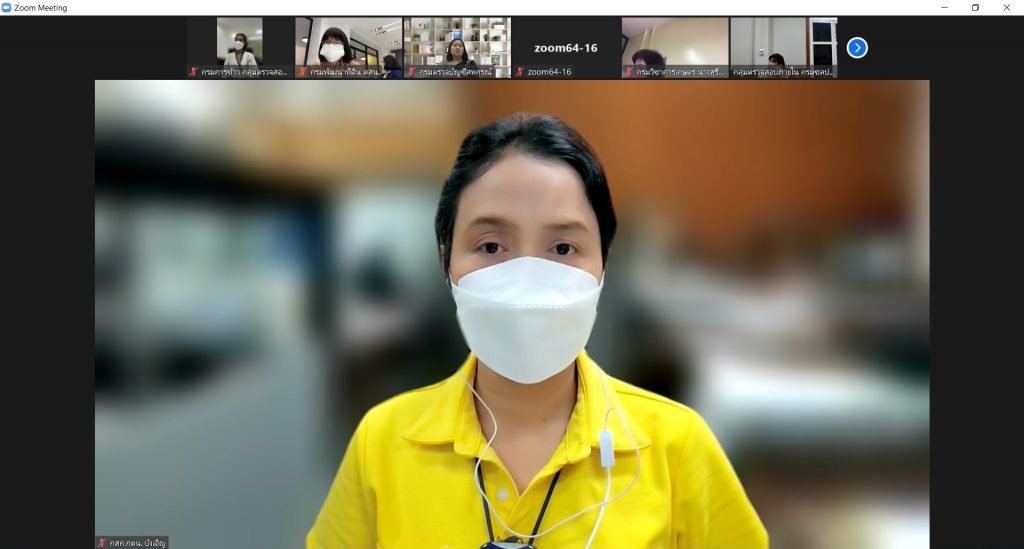Close the Zoom Meeting window
This screenshot has height=549, width=1024.
pos(1007,8)
